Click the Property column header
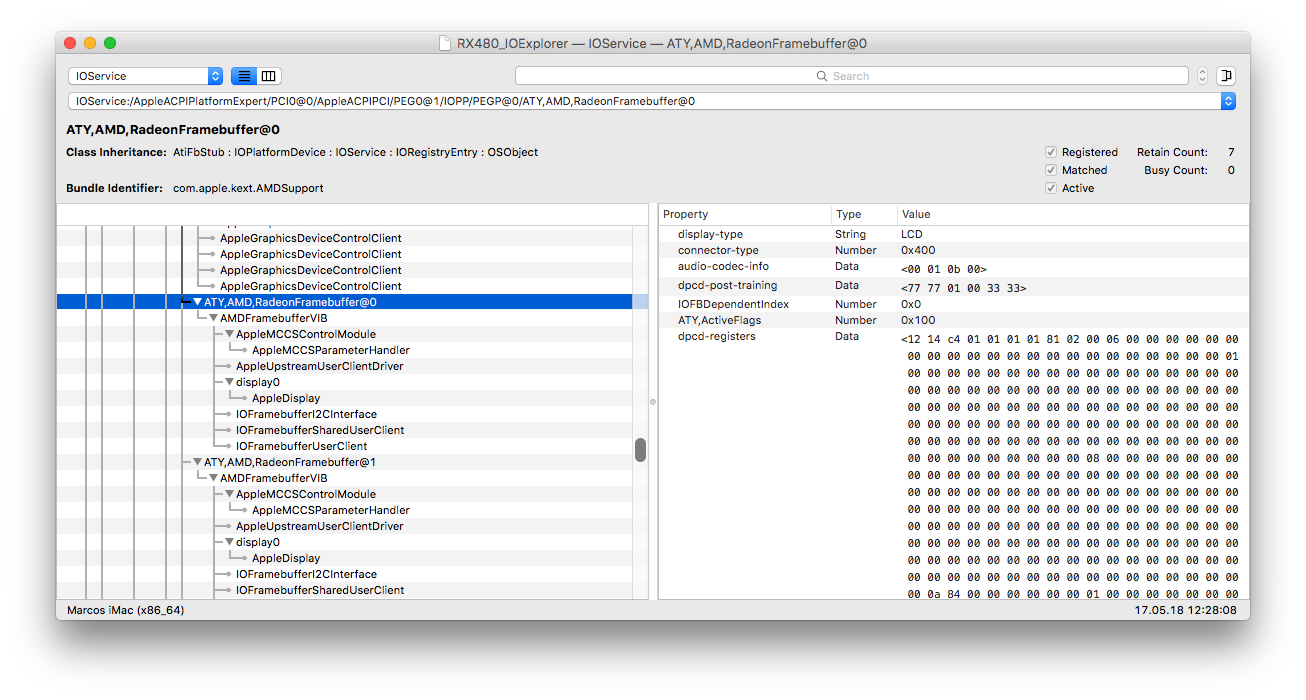The image size is (1306, 700). [744, 214]
